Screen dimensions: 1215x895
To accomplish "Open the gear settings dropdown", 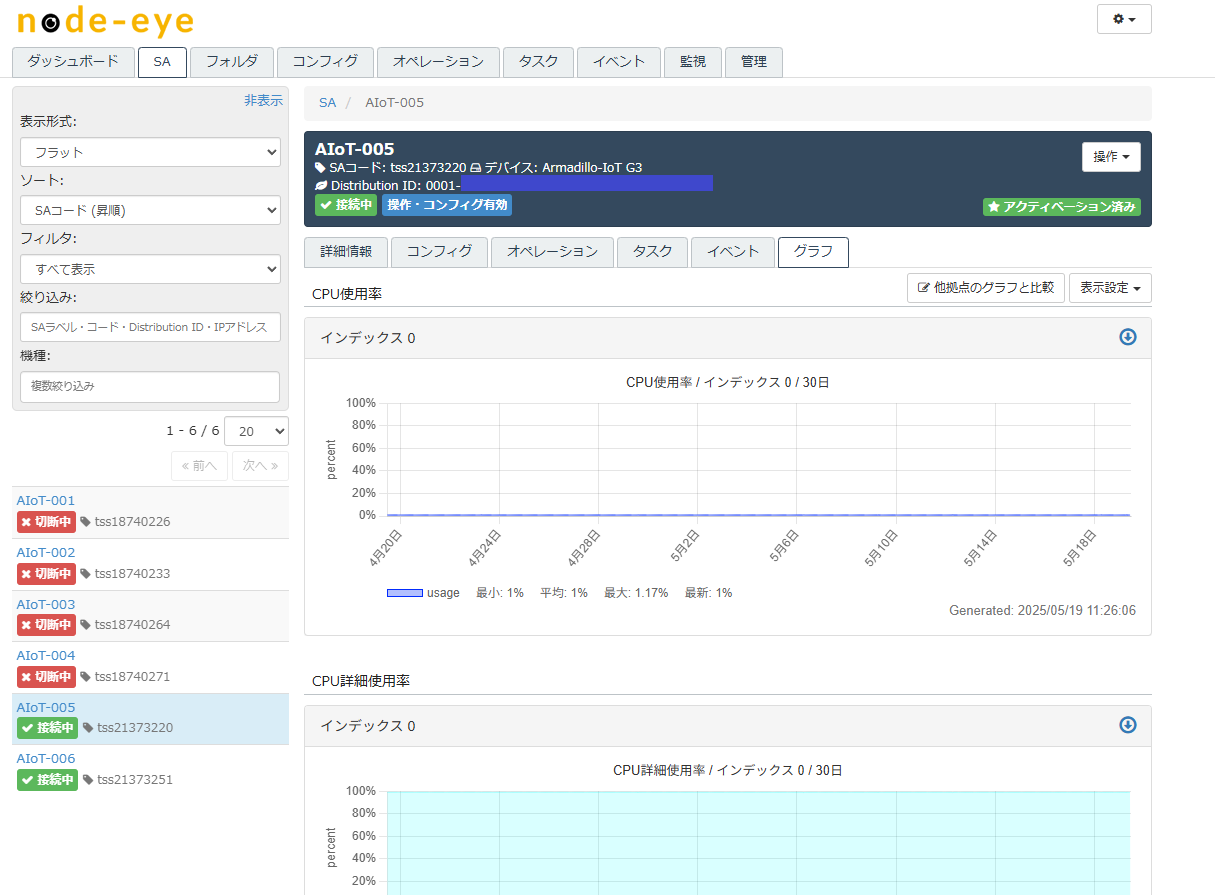I will [x=1124, y=19].
